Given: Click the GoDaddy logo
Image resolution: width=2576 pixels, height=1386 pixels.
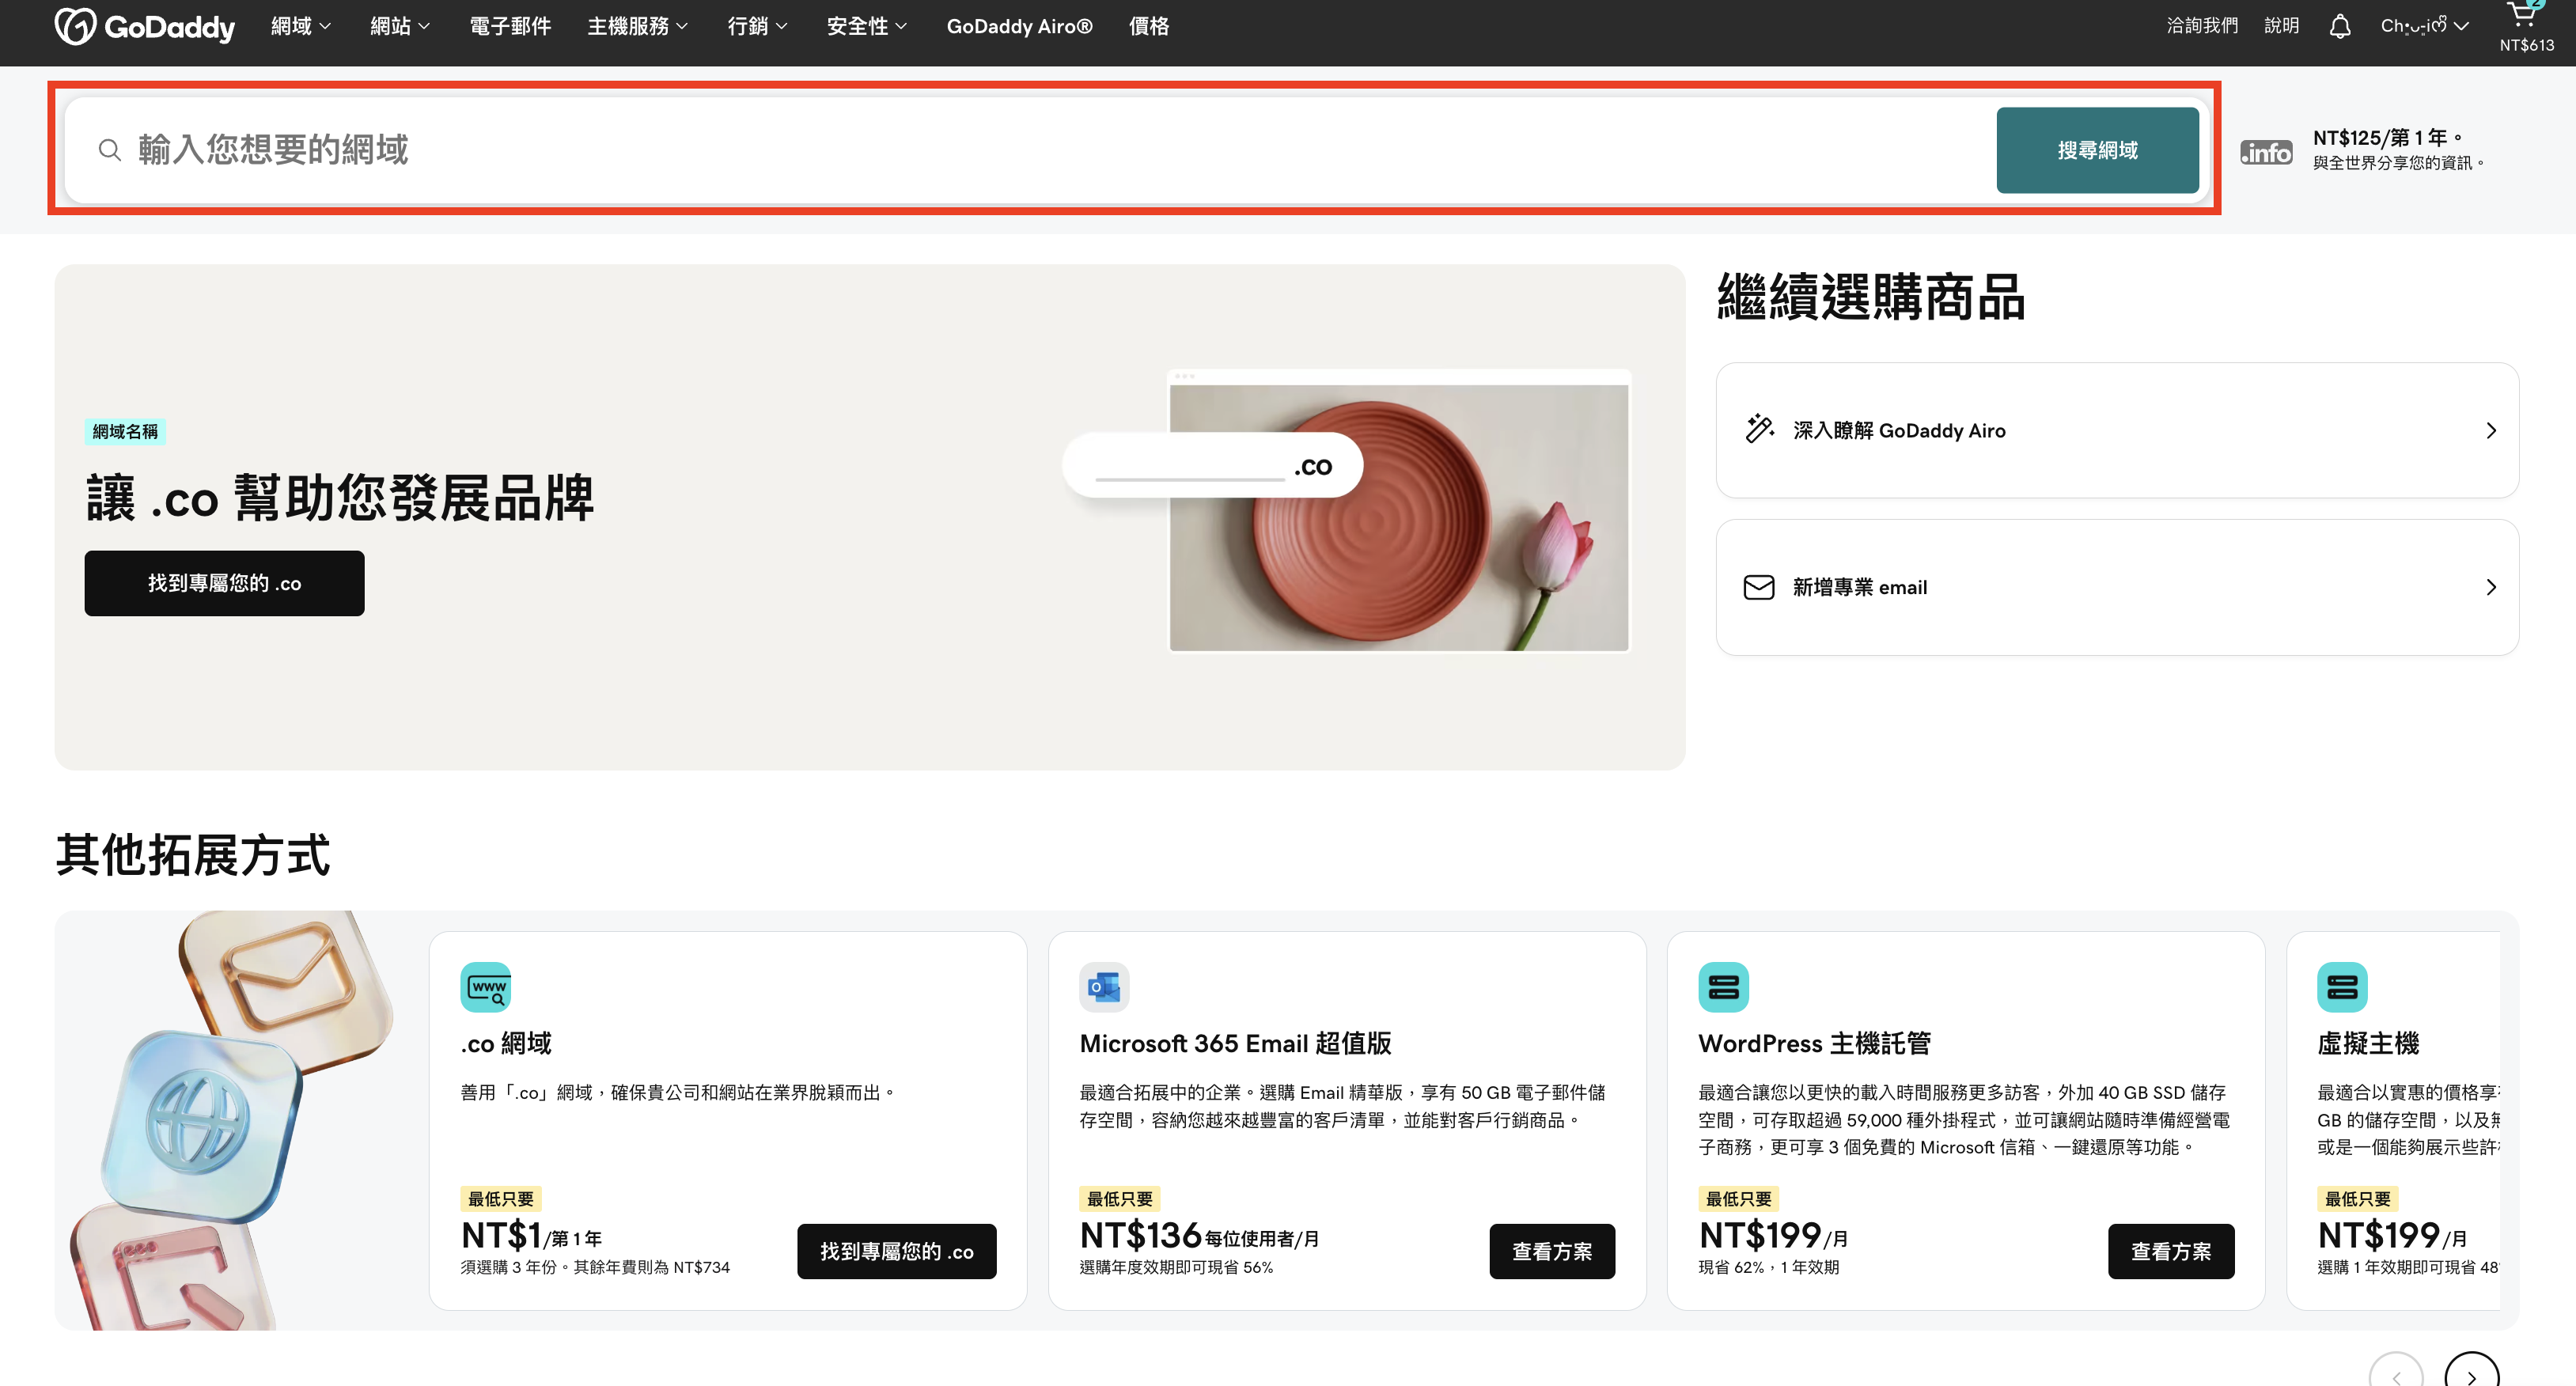Looking at the screenshot, I should coord(145,26).
